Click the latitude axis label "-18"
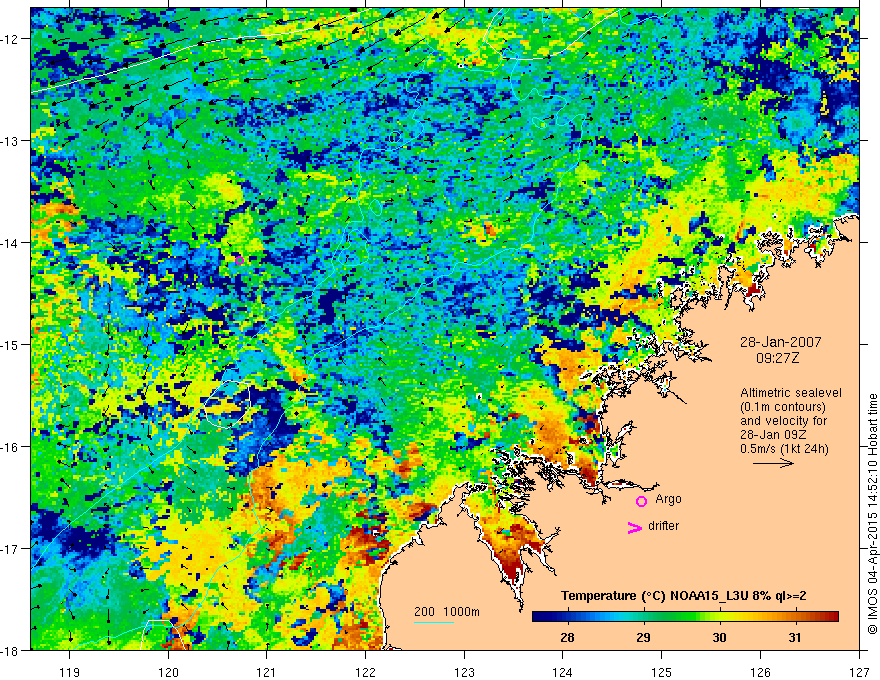Viewport: 880px width, 680px height. pyautogui.click(x=11, y=650)
